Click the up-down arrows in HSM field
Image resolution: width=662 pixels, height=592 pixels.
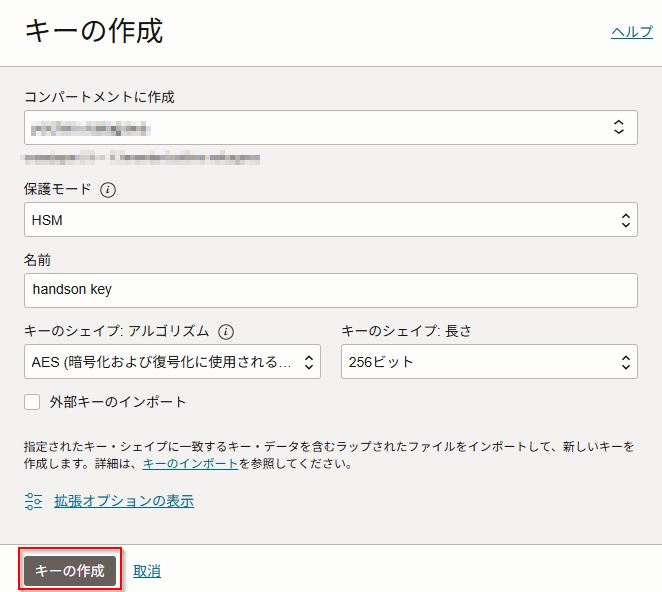click(626, 220)
